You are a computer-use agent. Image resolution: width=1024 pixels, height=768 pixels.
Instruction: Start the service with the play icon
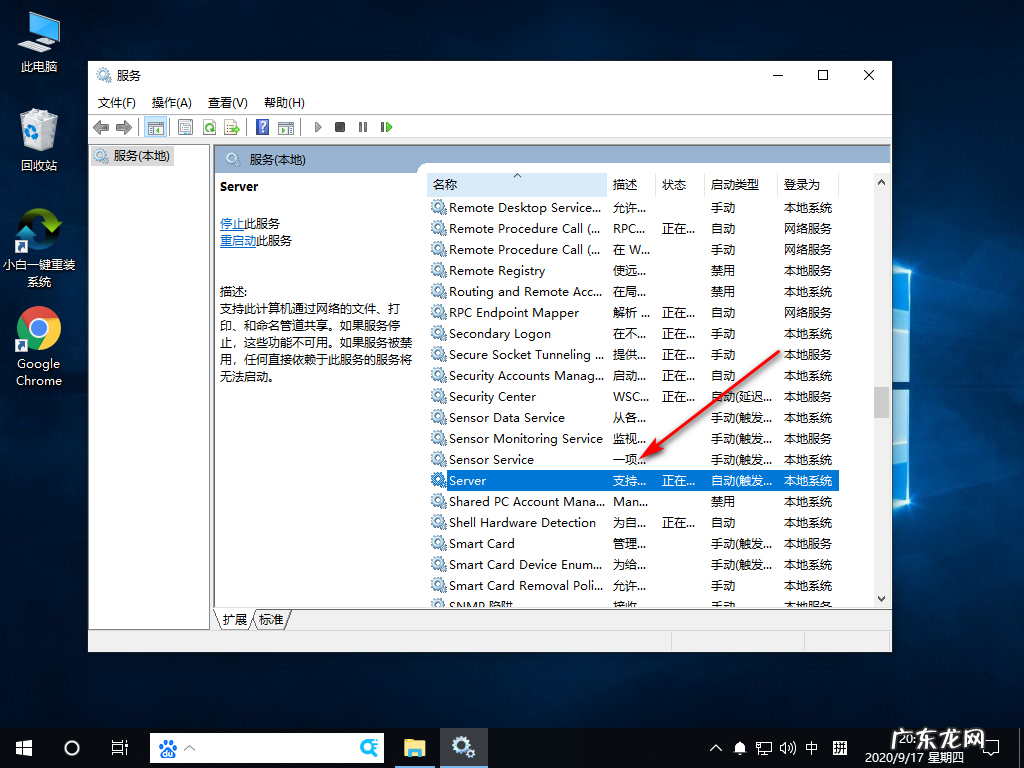[318, 127]
